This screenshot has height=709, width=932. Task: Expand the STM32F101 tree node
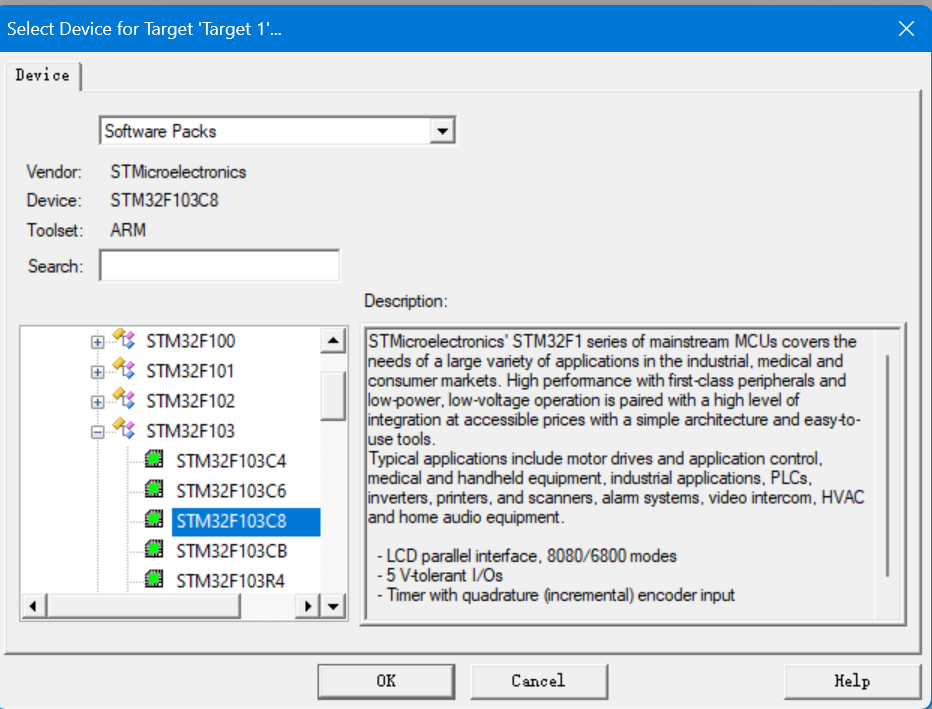[x=97, y=372]
